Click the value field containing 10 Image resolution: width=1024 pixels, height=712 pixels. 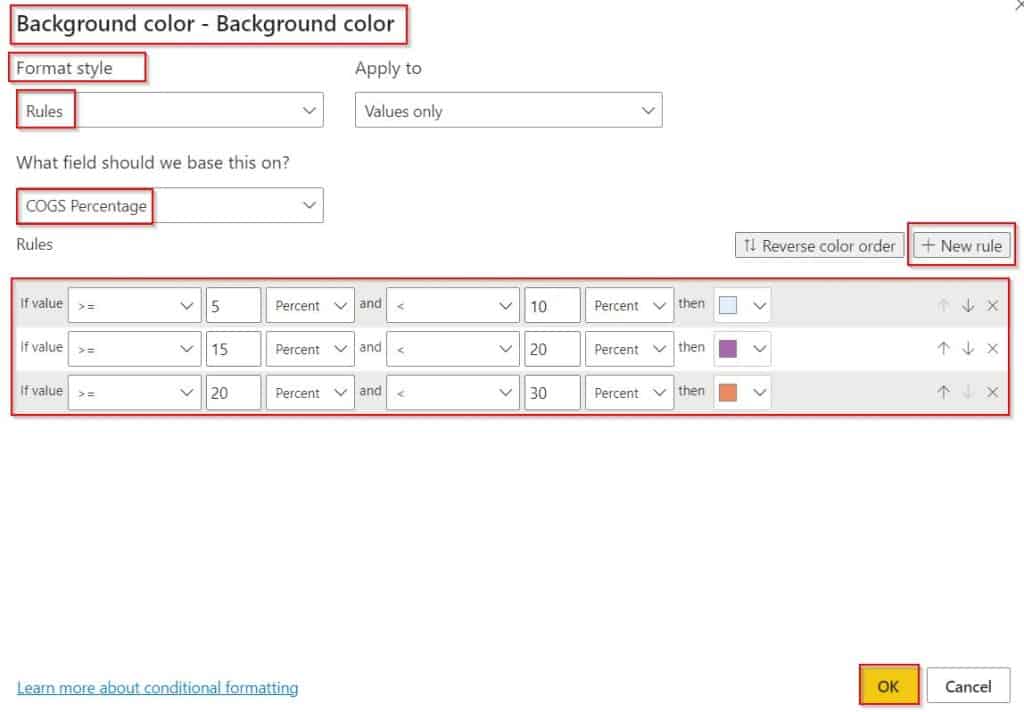(x=552, y=305)
